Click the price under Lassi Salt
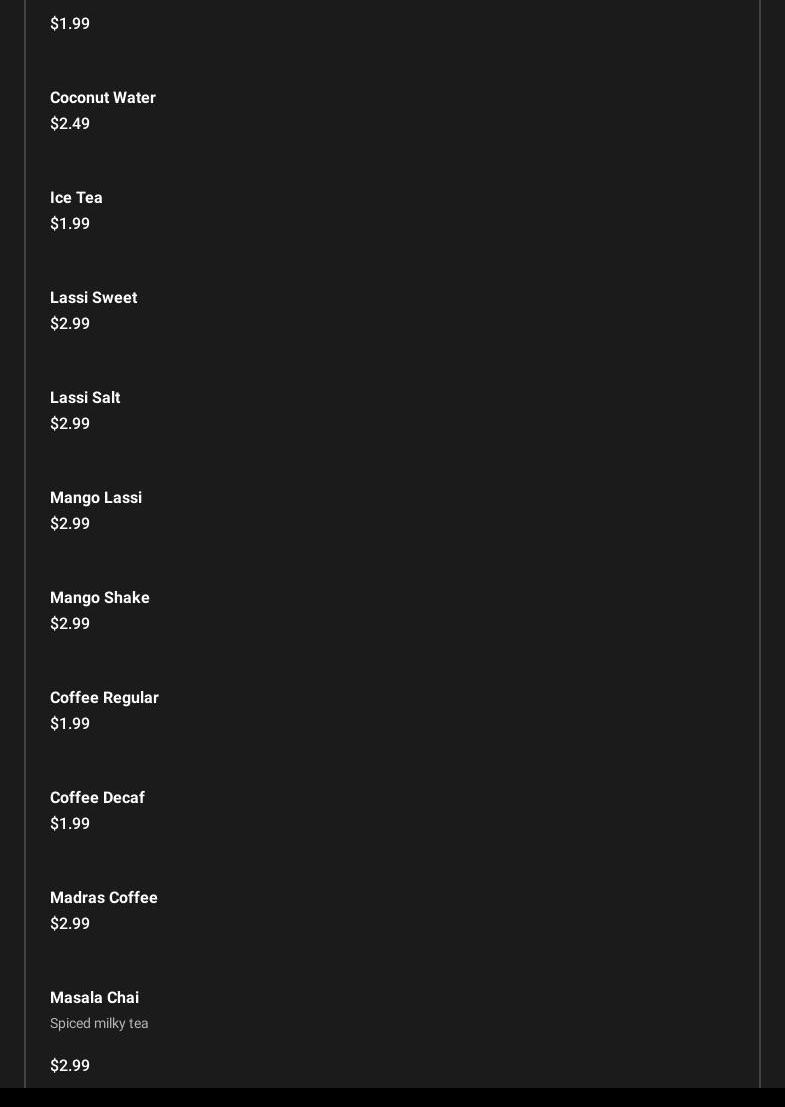This screenshot has height=1107, width=785. pyautogui.click(x=70, y=424)
